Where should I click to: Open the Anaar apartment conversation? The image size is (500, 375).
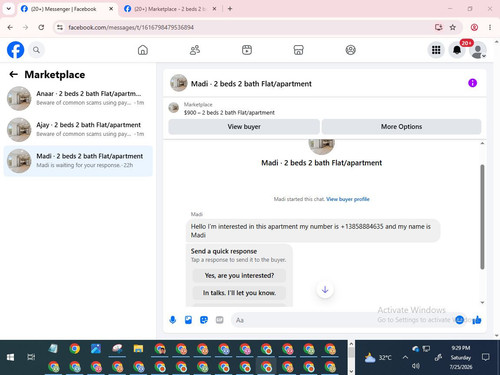point(78,98)
